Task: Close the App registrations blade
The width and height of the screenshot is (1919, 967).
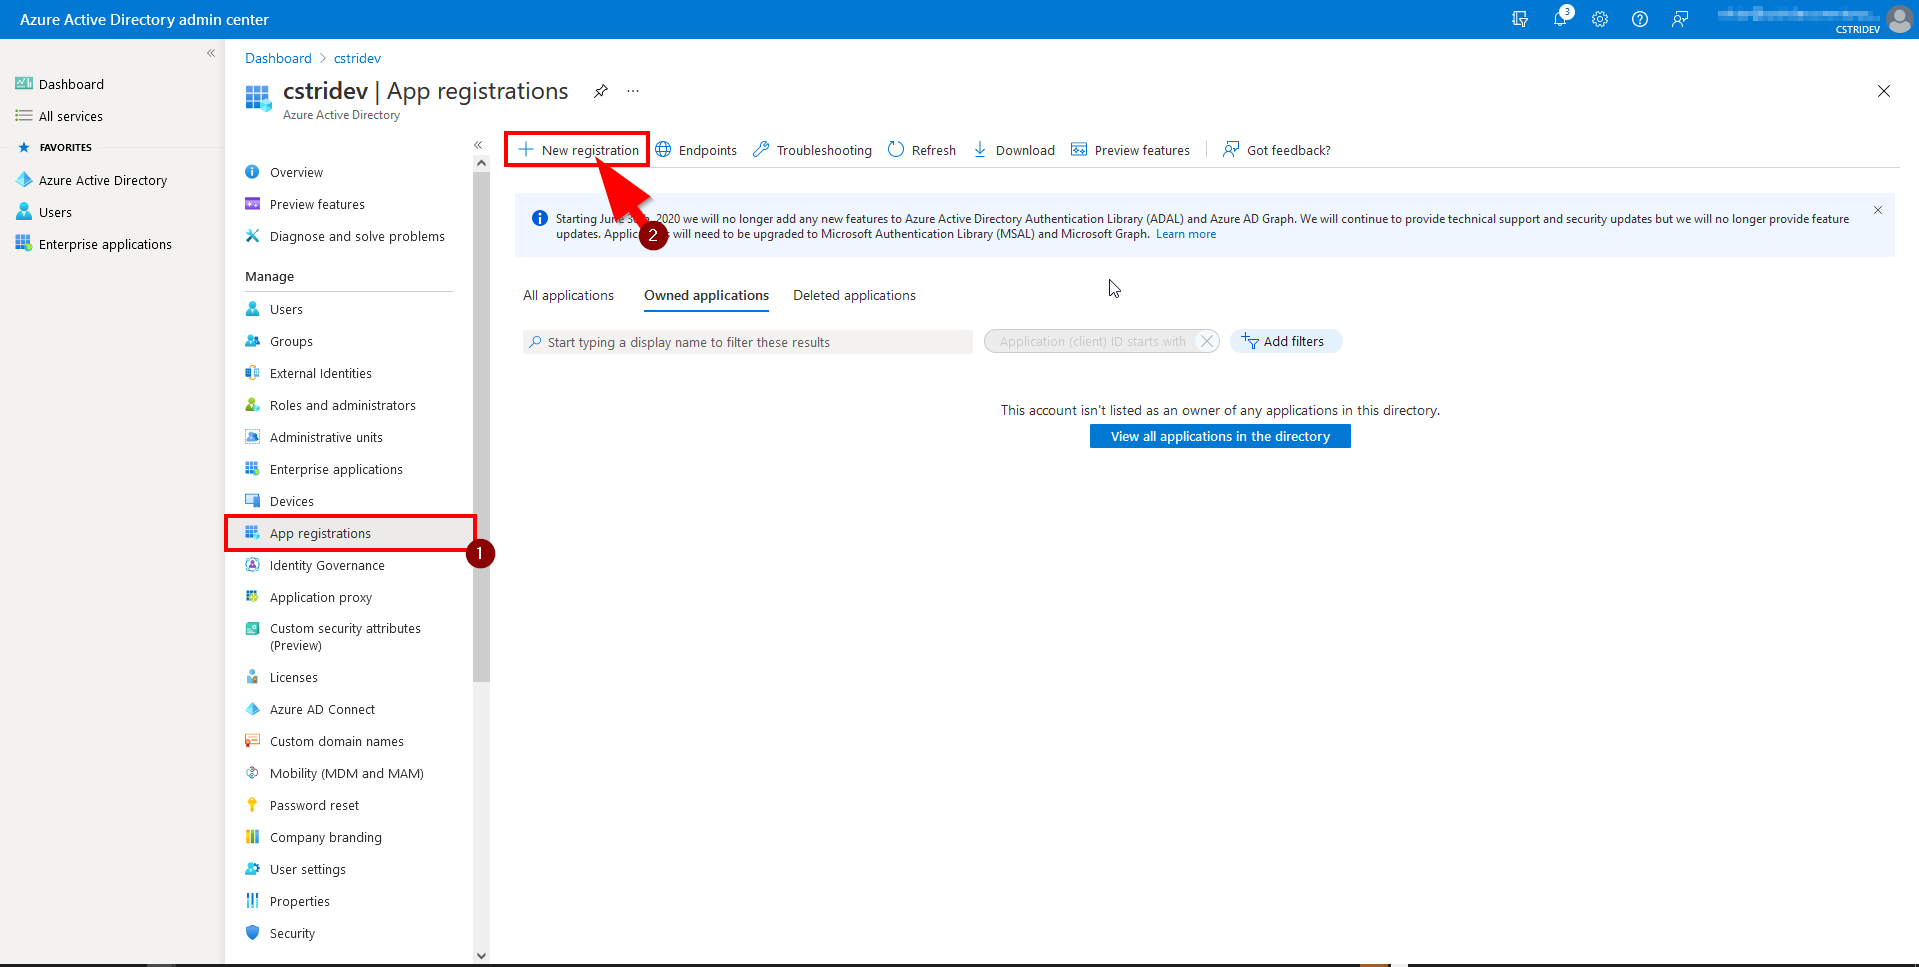Action: 1884,91
